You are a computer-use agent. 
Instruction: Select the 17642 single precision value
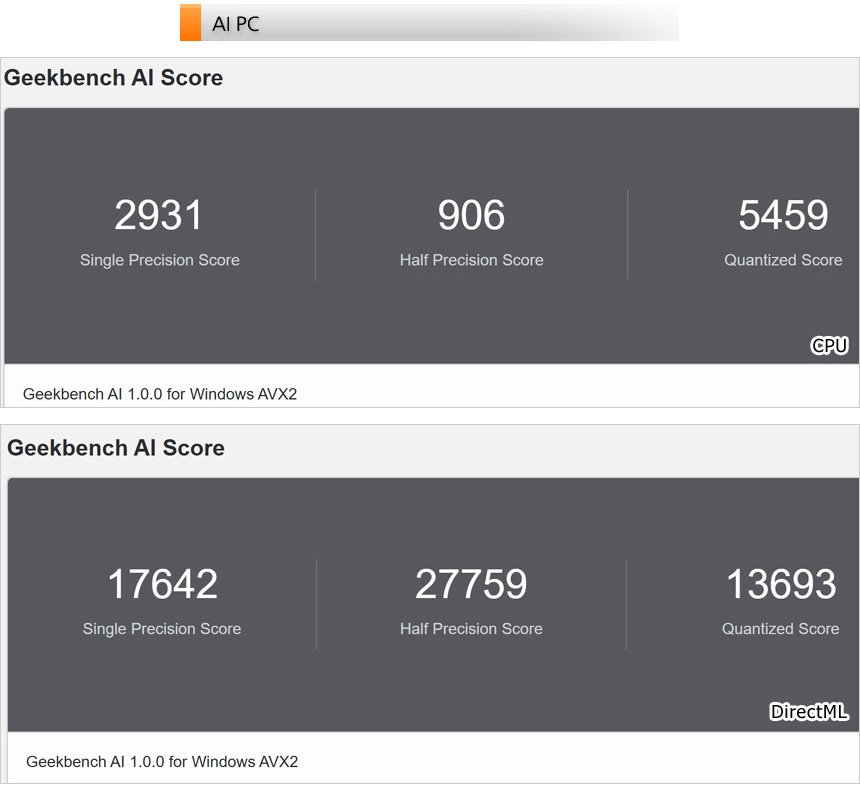tap(162, 584)
